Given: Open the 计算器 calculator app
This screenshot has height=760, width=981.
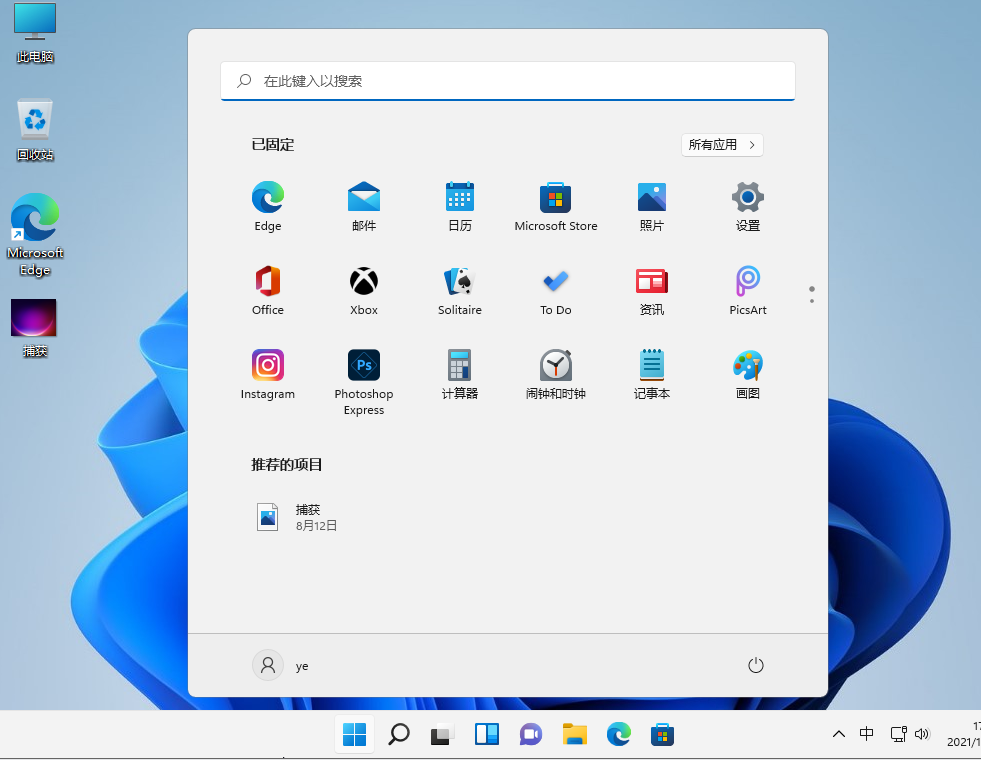Looking at the screenshot, I should pyautogui.click(x=459, y=366).
